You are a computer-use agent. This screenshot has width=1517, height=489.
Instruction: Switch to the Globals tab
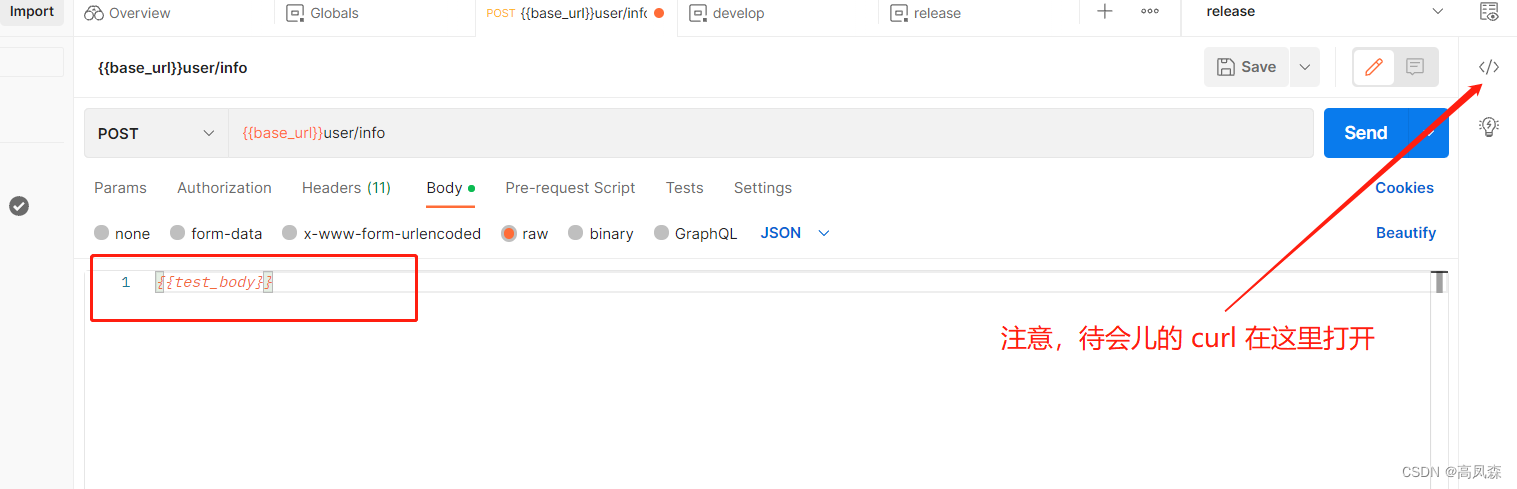pyautogui.click(x=322, y=13)
